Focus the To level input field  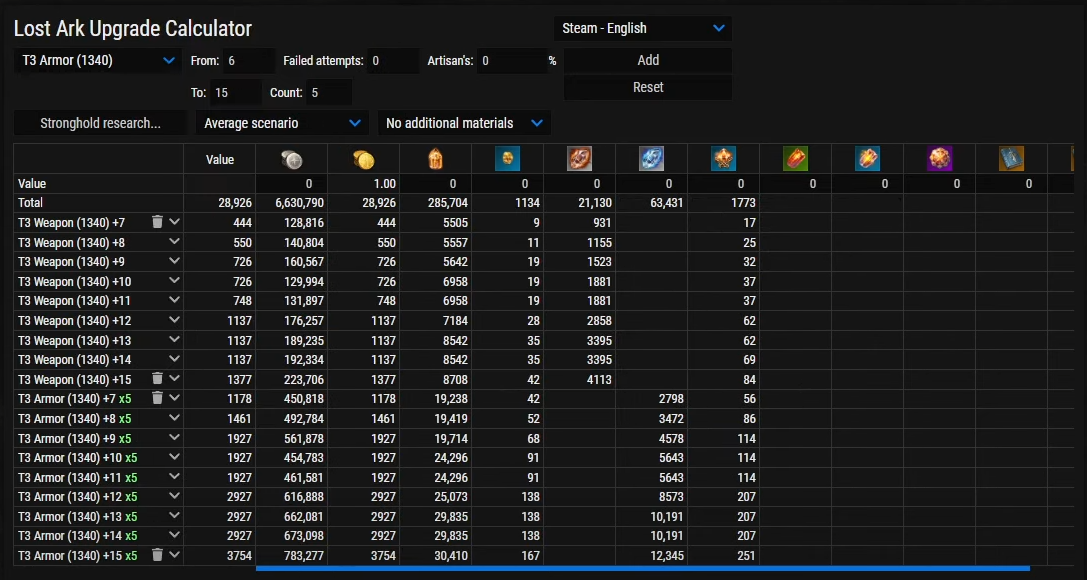(236, 92)
